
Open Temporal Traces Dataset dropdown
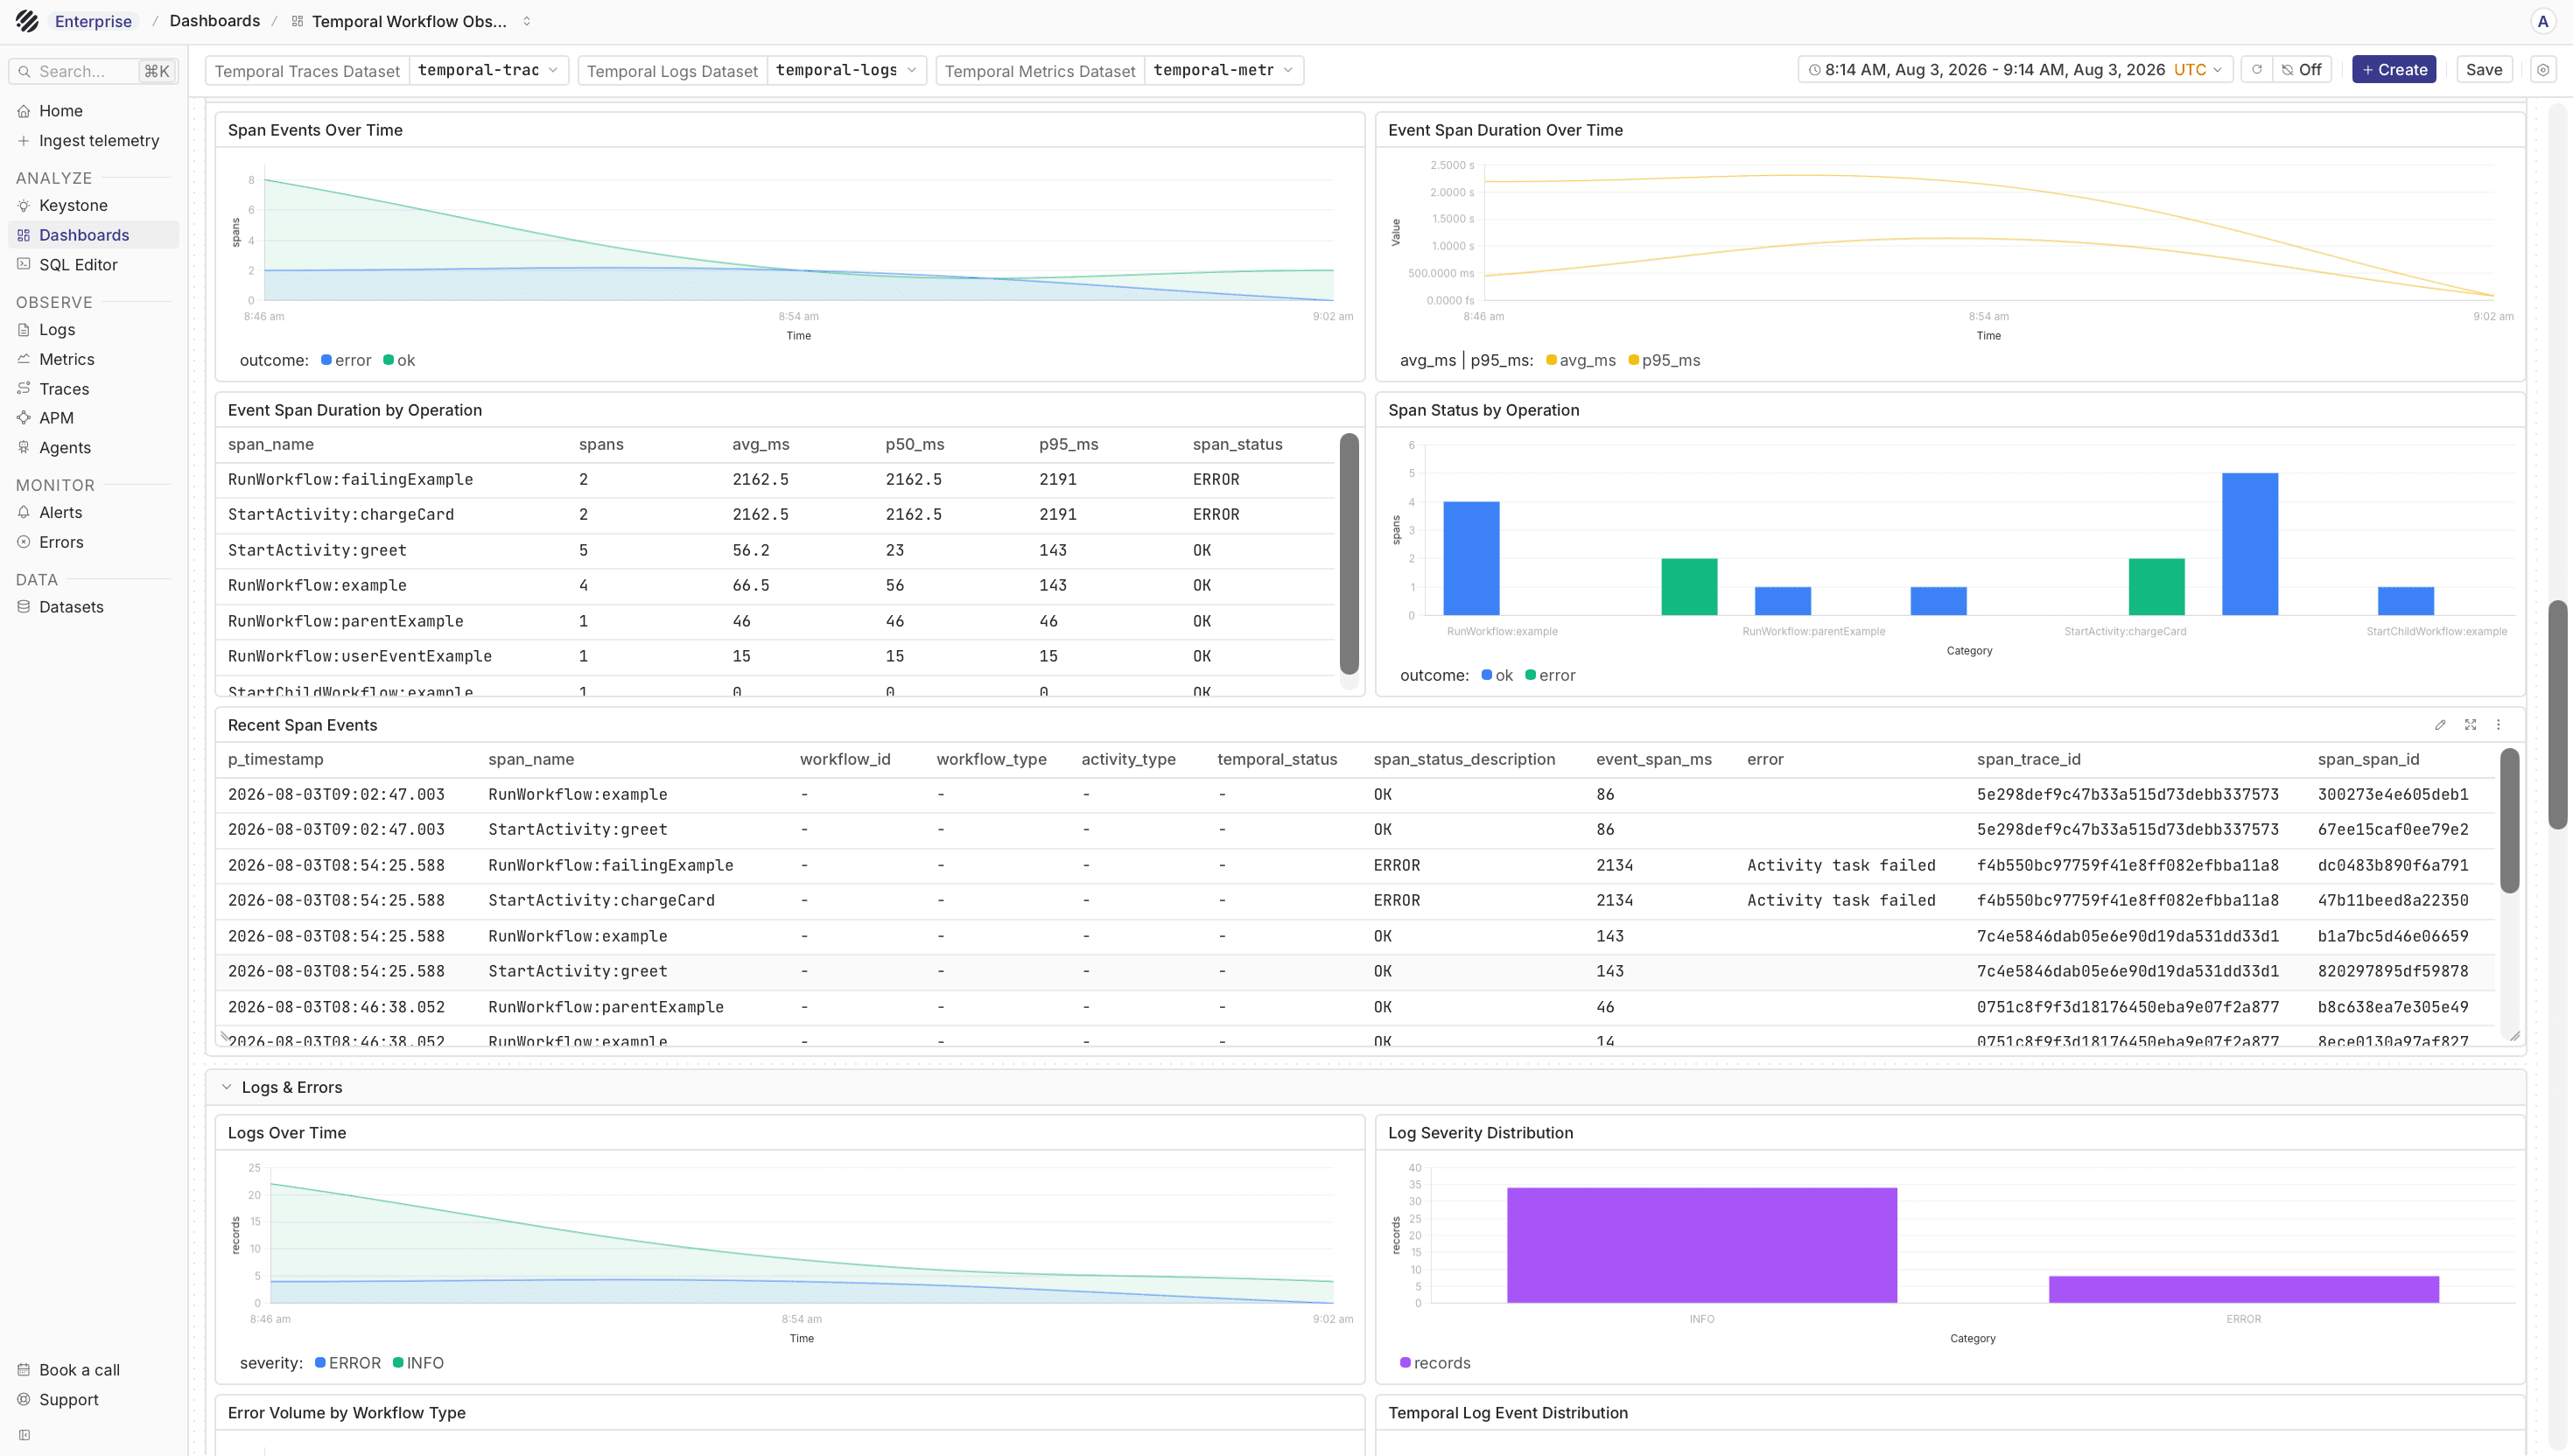pyautogui.click(x=488, y=70)
